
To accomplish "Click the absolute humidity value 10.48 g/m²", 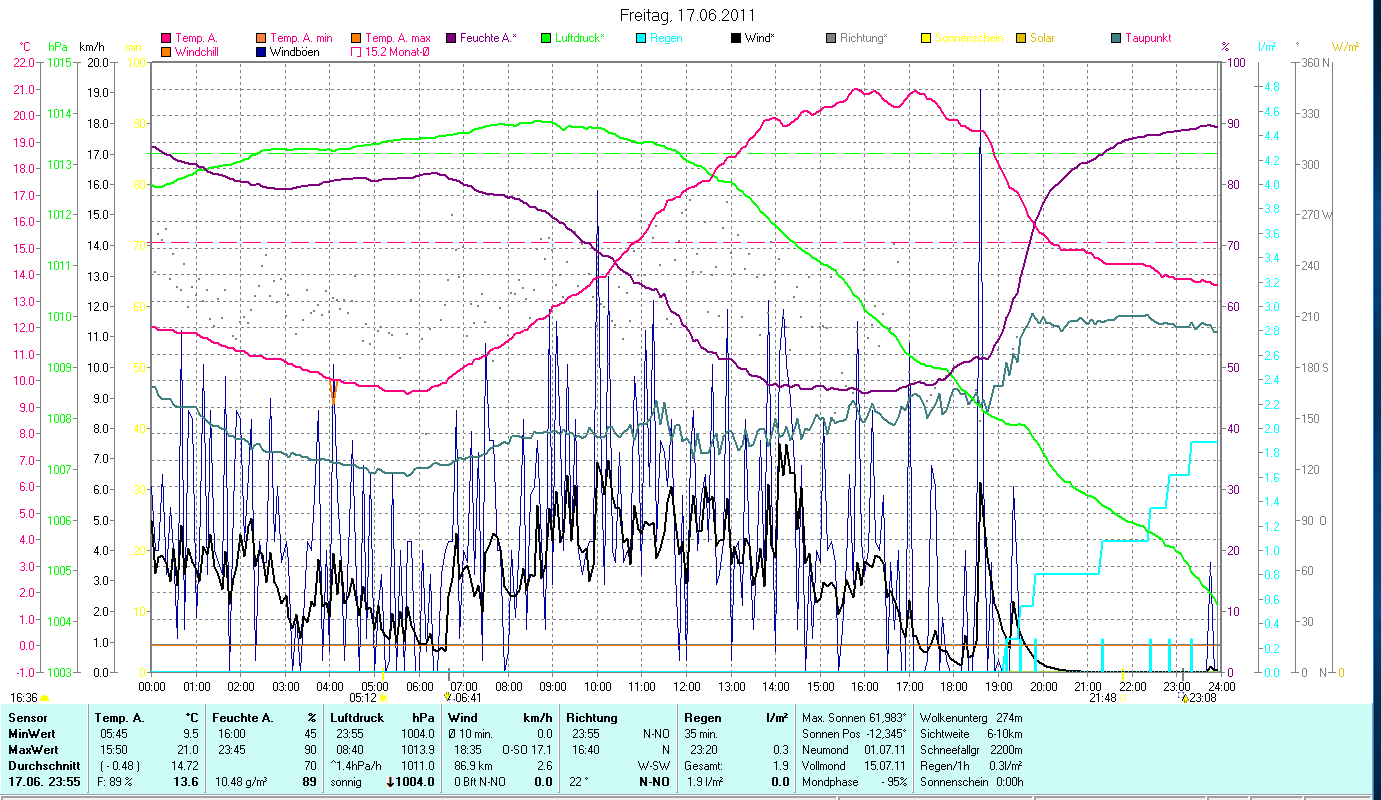I will pos(244,782).
